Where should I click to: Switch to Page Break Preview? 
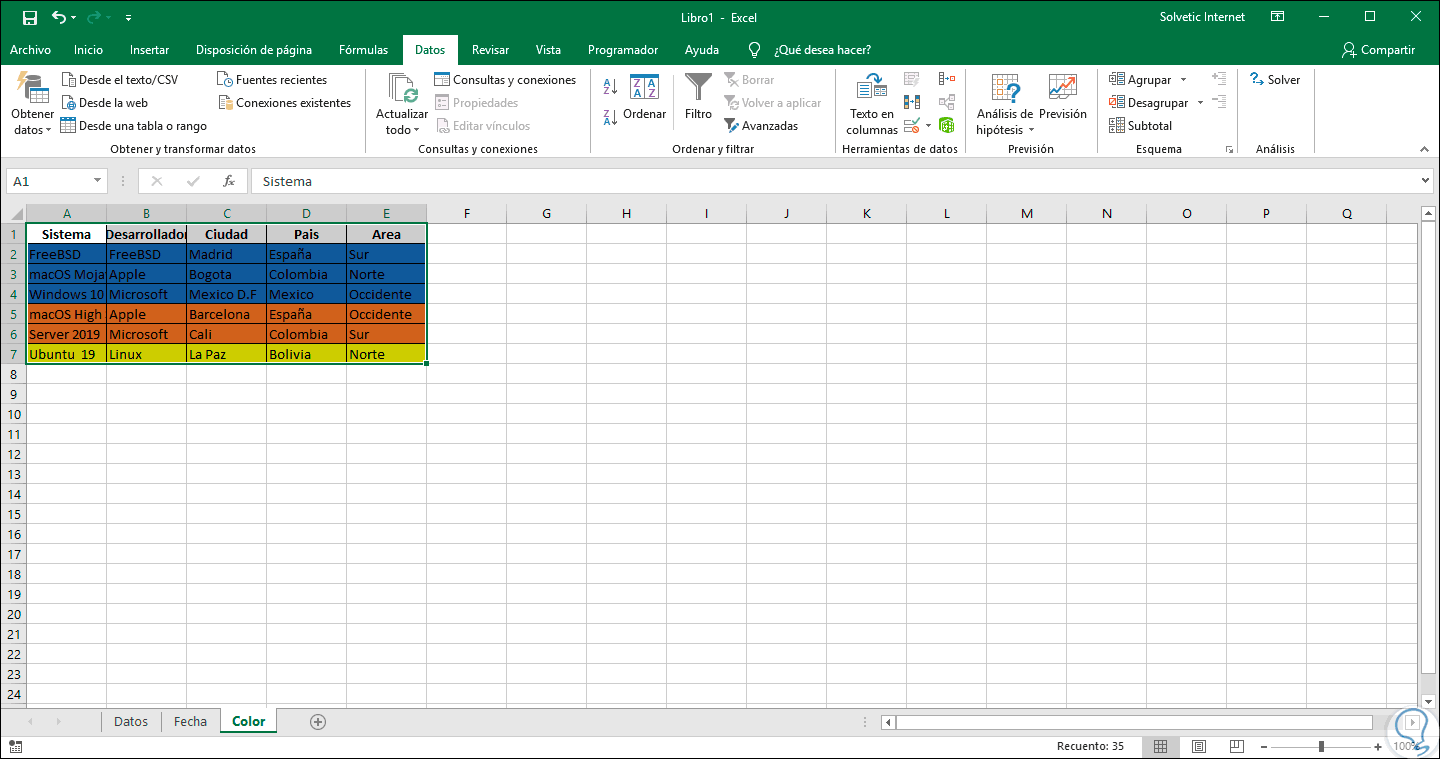pos(1236,747)
